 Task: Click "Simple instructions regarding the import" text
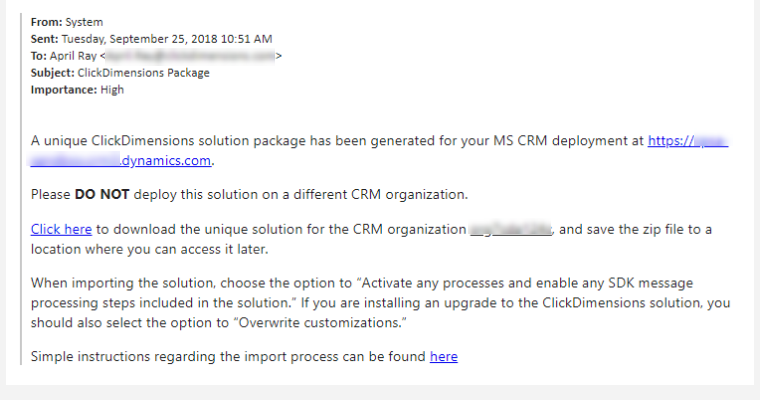pyautogui.click(x=170, y=355)
